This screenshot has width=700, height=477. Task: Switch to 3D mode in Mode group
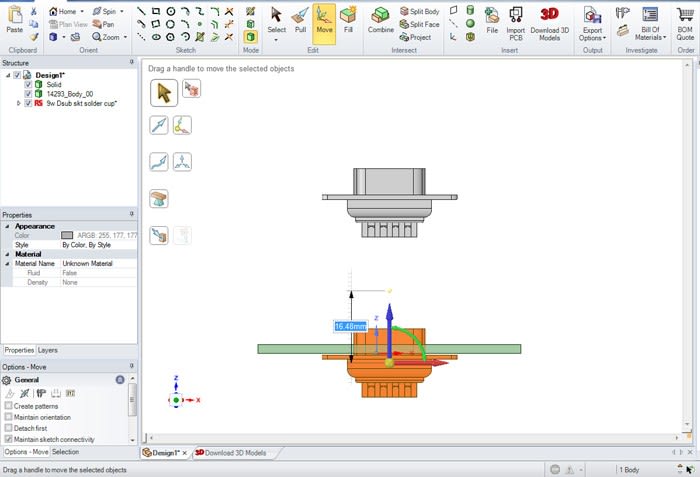pyautogui.click(x=251, y=37)
